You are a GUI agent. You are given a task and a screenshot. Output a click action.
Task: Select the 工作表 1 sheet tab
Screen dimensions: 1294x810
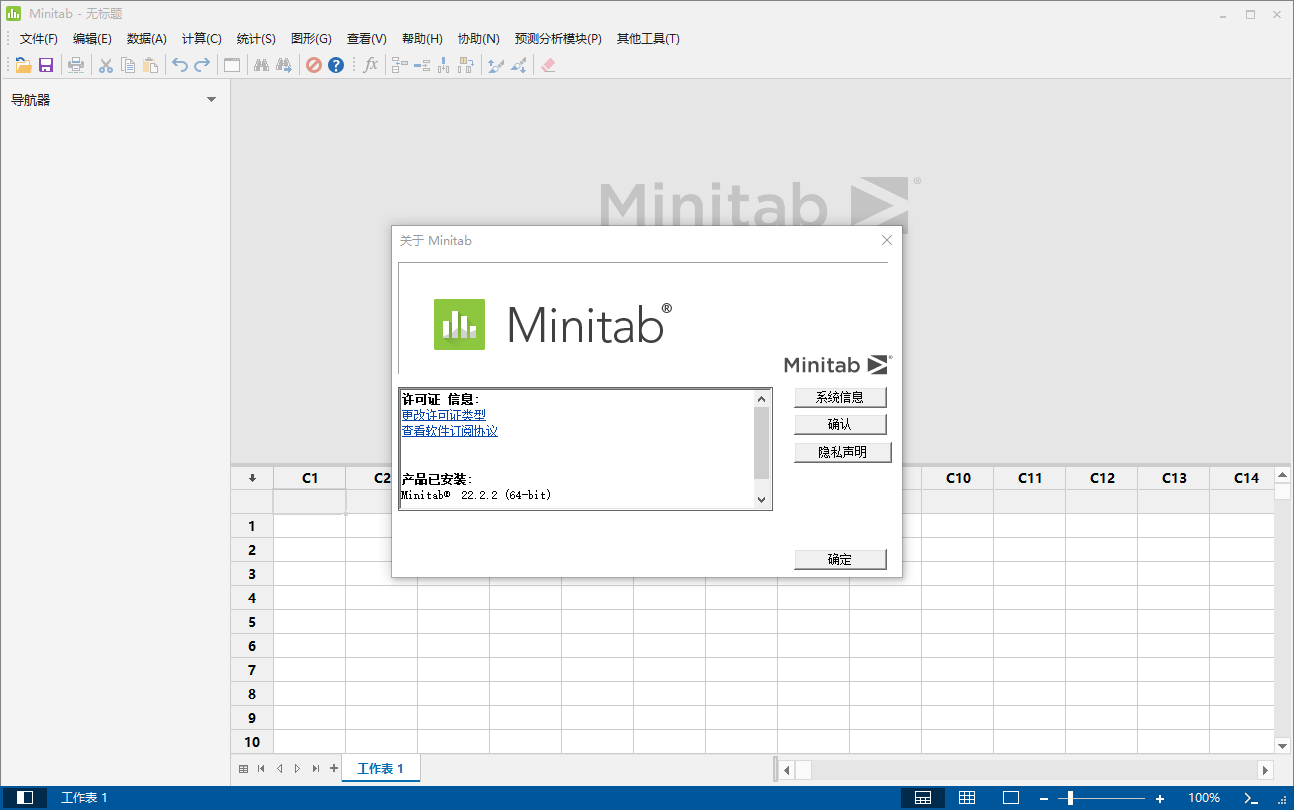coord(381,769)
